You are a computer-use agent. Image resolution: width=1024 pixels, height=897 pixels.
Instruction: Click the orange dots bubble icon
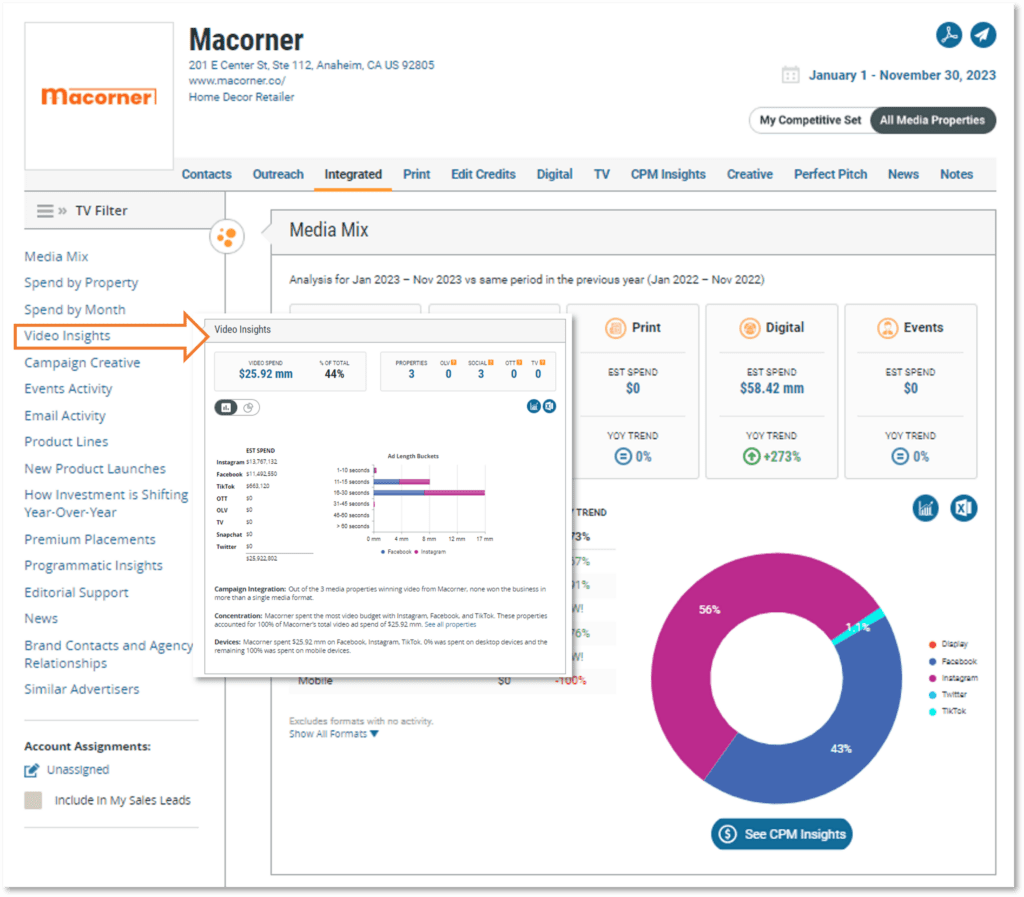coord(227,236)
